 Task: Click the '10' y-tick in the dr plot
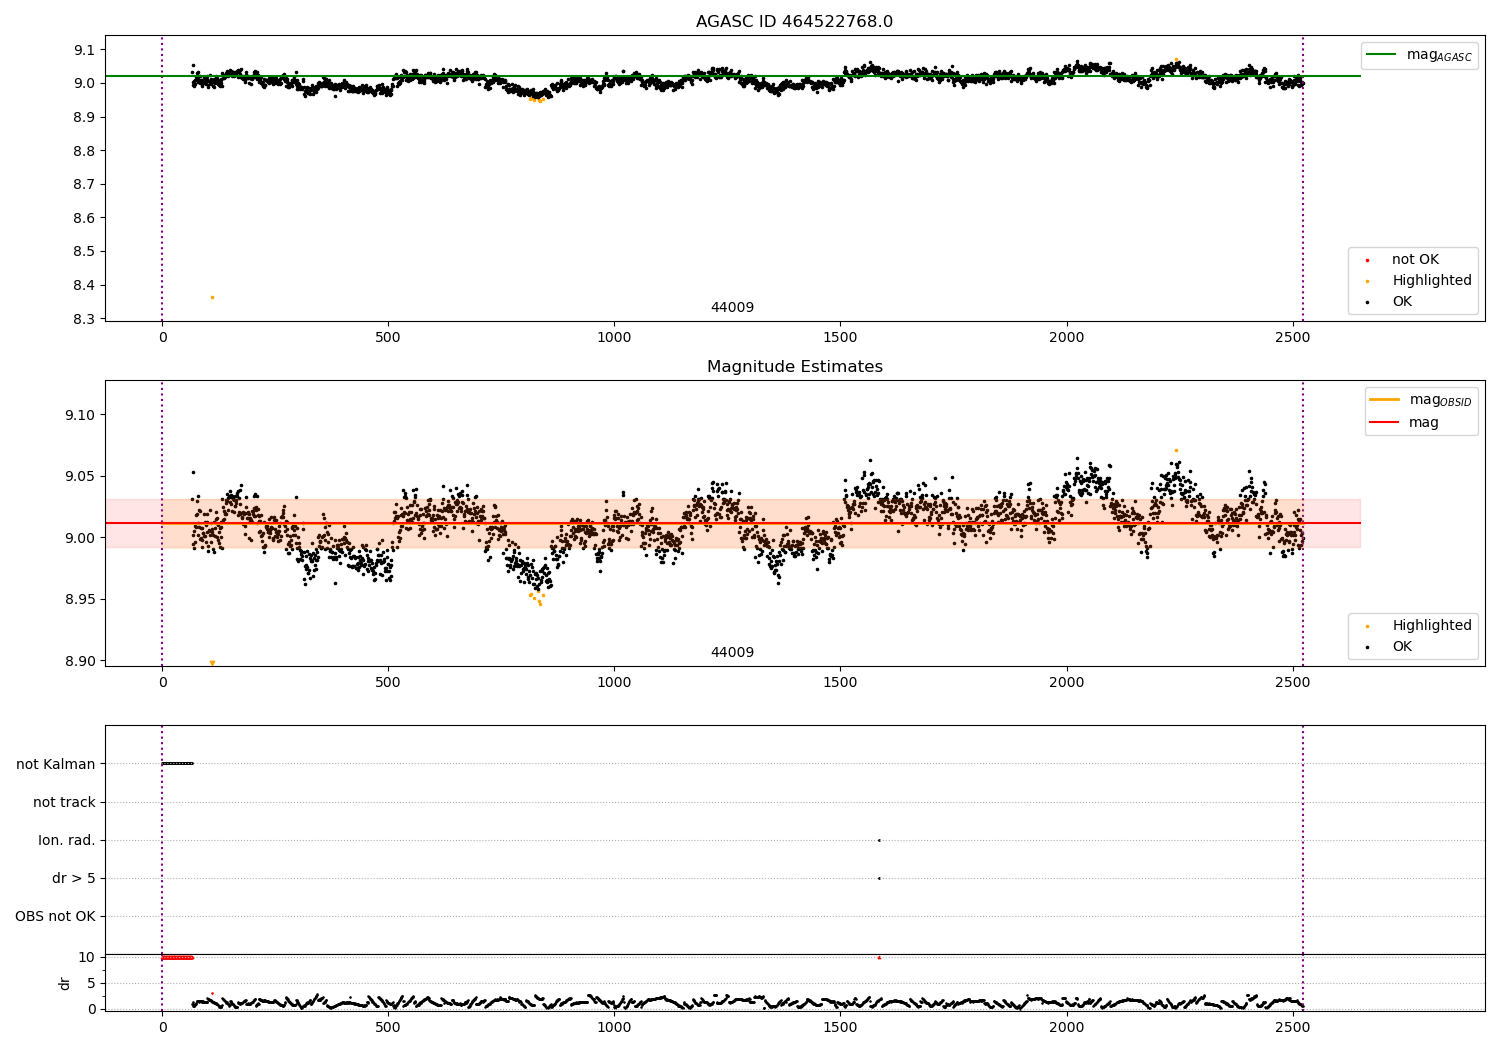(x=87, y=957)
